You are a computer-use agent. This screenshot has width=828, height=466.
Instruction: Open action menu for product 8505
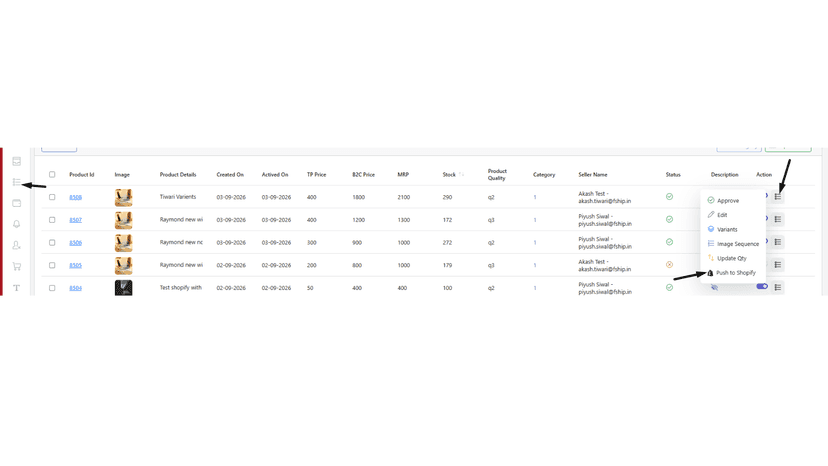click(x=778, y=265)
